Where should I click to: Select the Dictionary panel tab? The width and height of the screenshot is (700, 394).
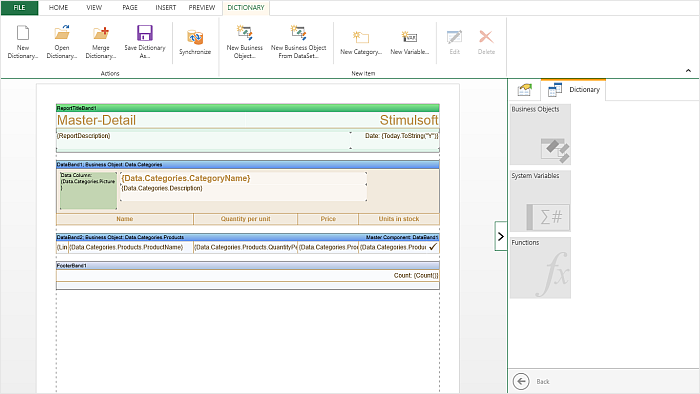(574, 90)
